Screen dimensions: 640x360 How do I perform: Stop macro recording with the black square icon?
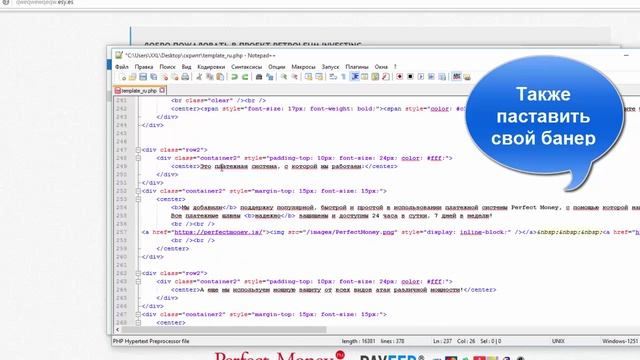pos(410,77)
